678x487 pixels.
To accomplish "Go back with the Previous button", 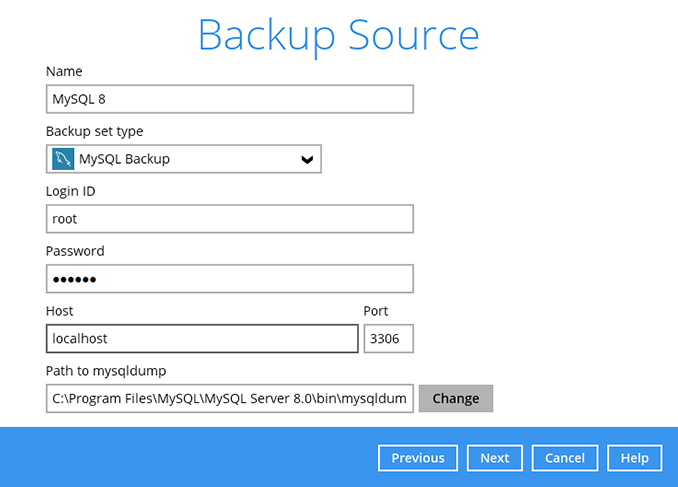I will click(x=418, y=458).
